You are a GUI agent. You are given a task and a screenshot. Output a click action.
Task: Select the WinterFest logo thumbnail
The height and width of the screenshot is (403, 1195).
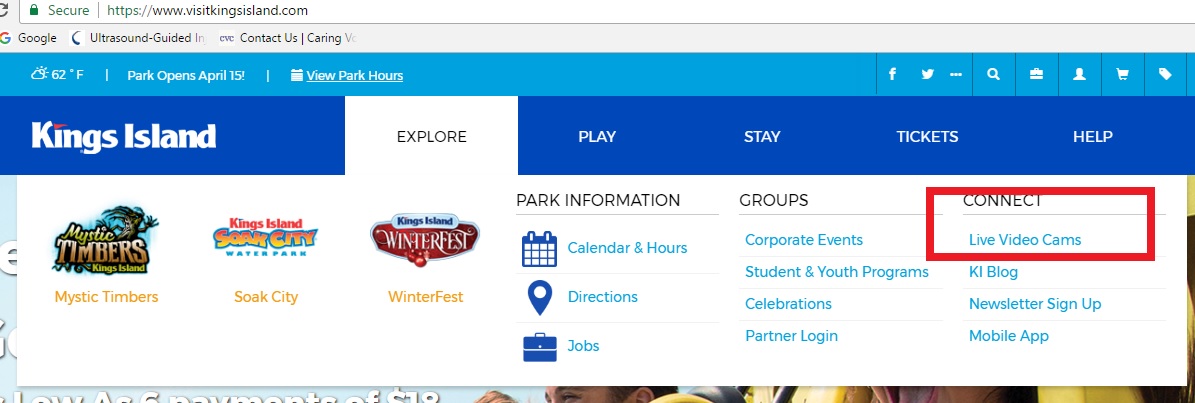[x=425, y=238]
